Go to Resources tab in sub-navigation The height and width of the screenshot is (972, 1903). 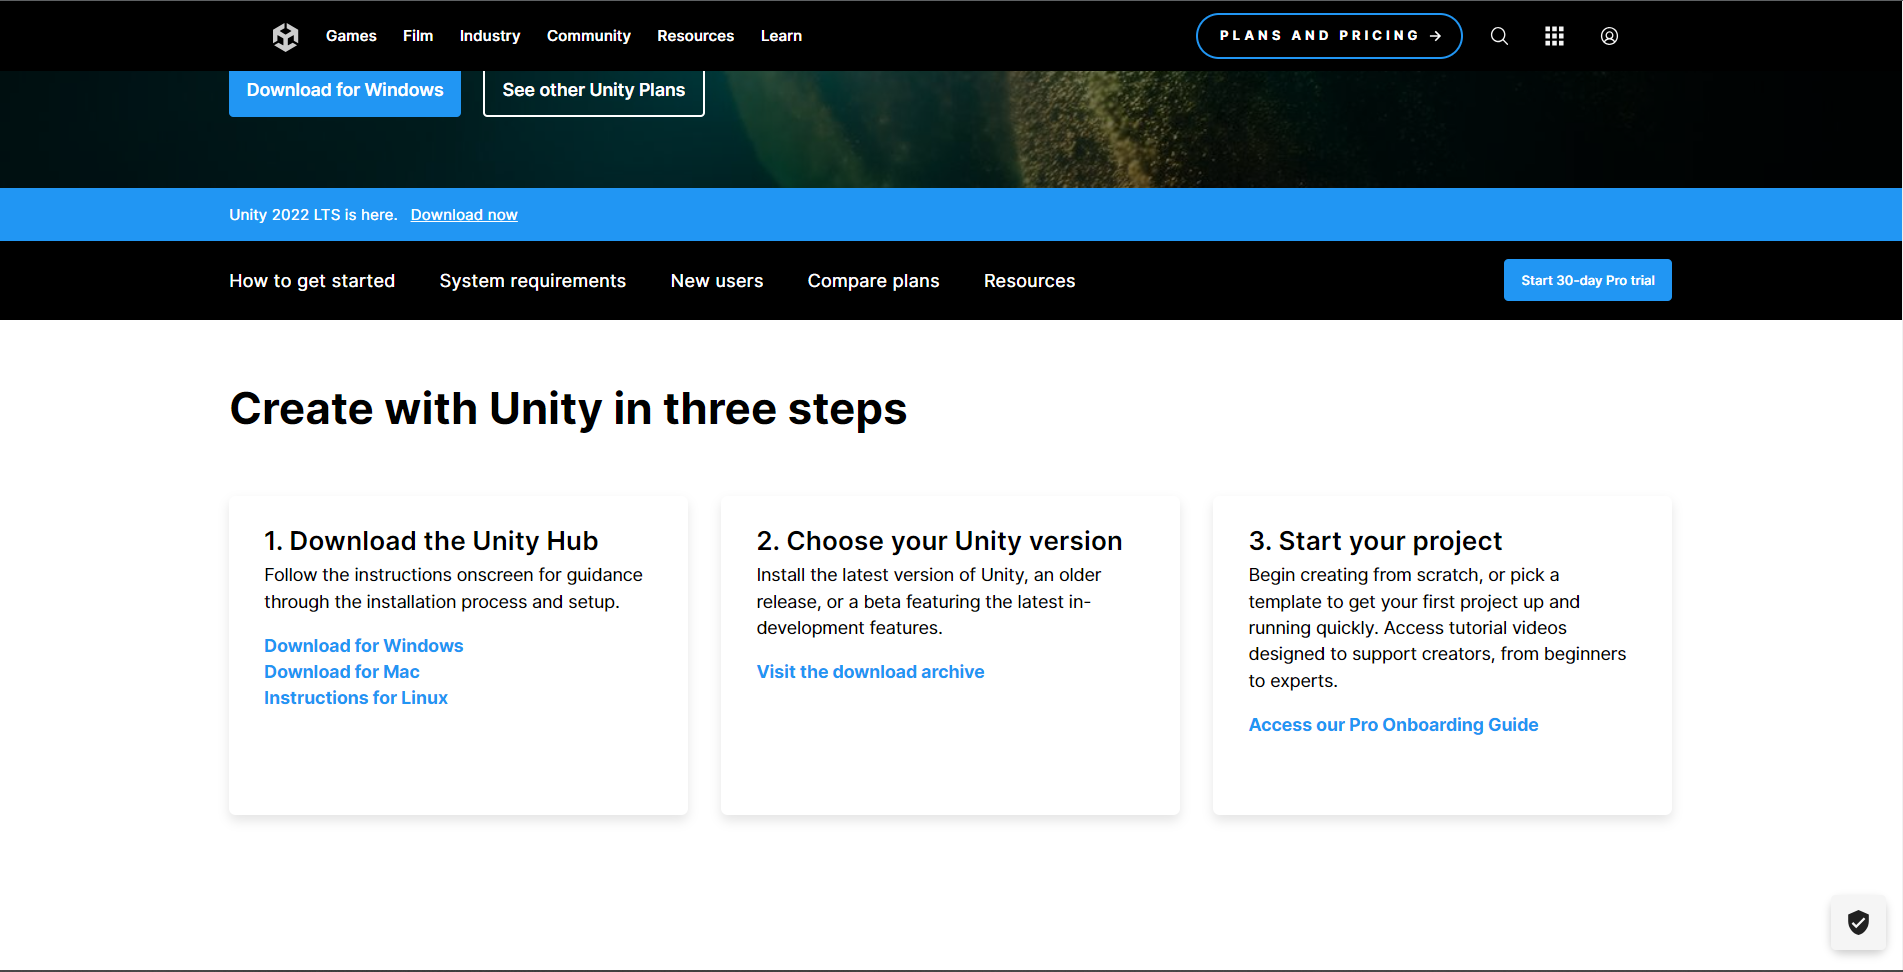[1030, 281]
